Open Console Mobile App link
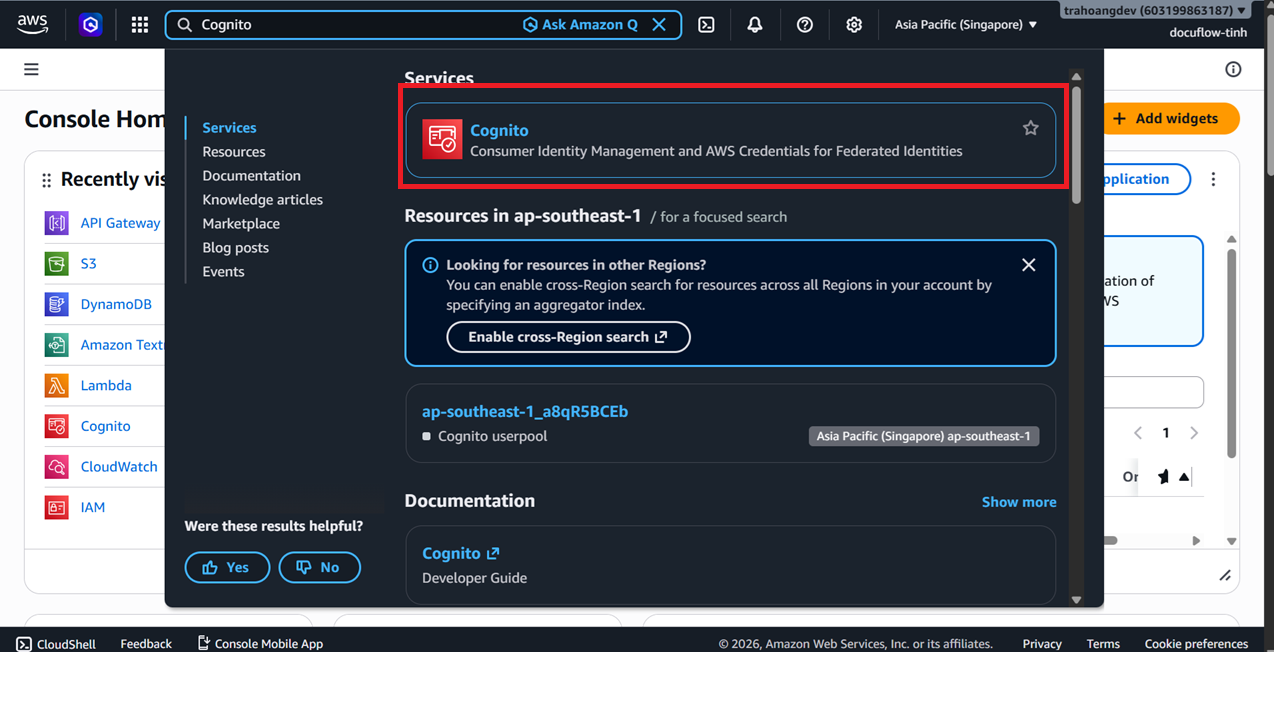 pyautogui.click(x=260, y=644)
